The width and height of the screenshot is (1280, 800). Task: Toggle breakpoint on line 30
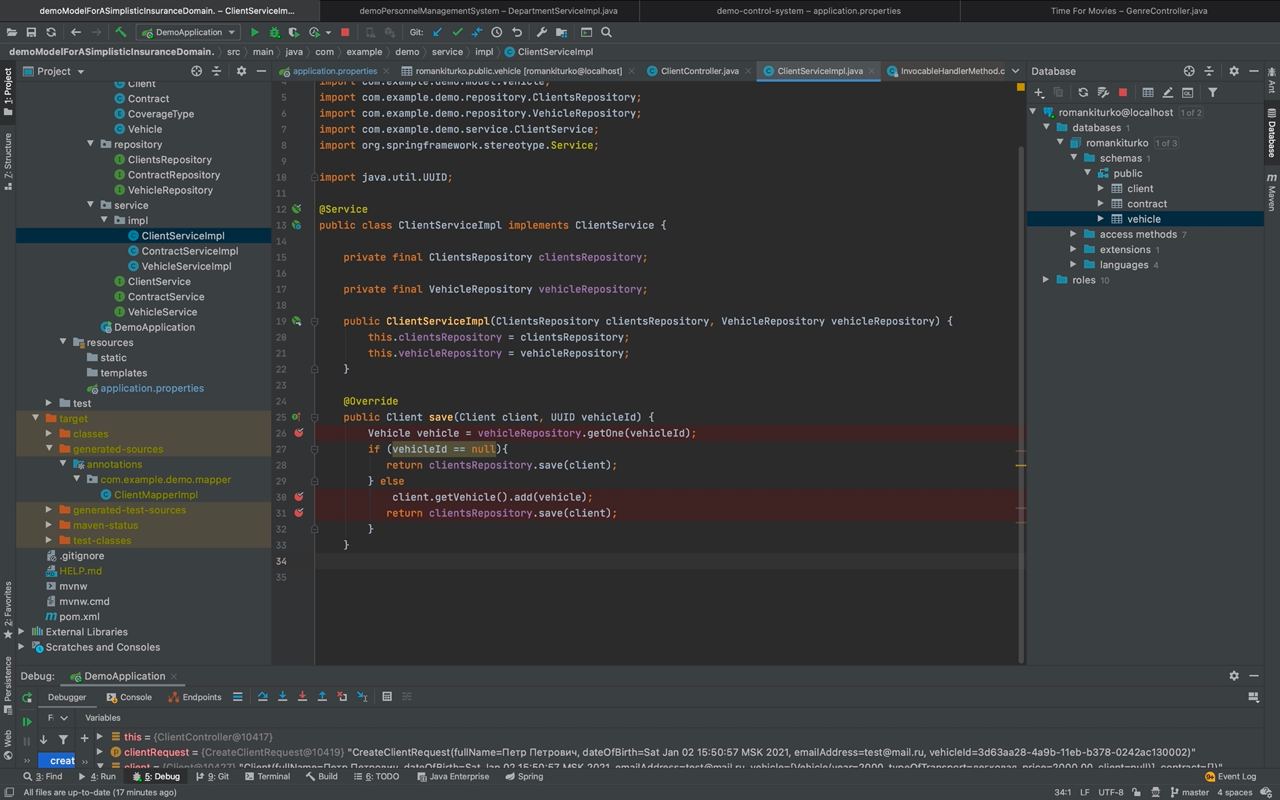pyautogui.click(x=298, y=497)
